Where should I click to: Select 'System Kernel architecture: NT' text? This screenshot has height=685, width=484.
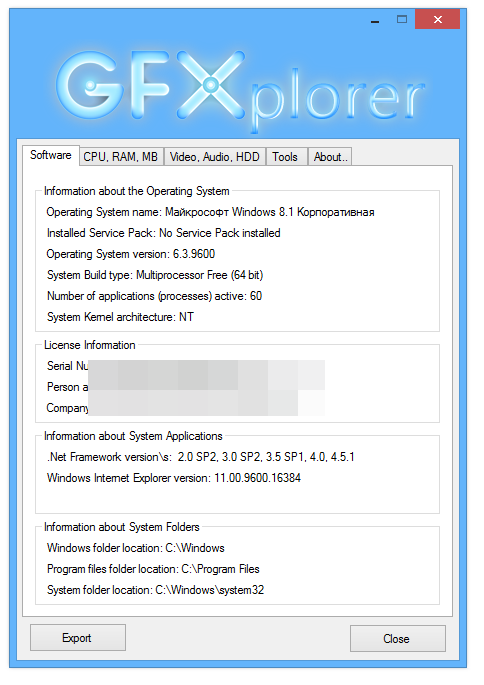(120, 317)
